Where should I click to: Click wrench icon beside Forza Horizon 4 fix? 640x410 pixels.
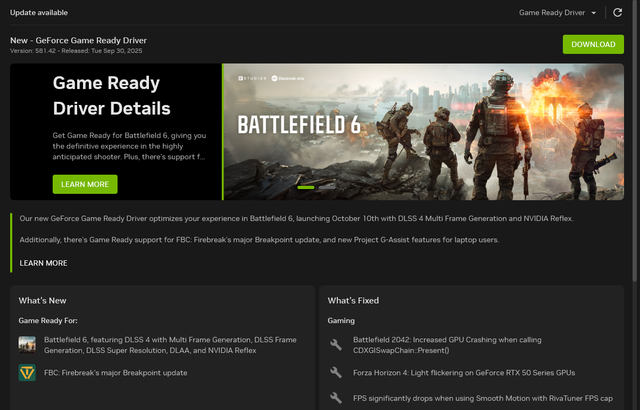click(336, 372)
